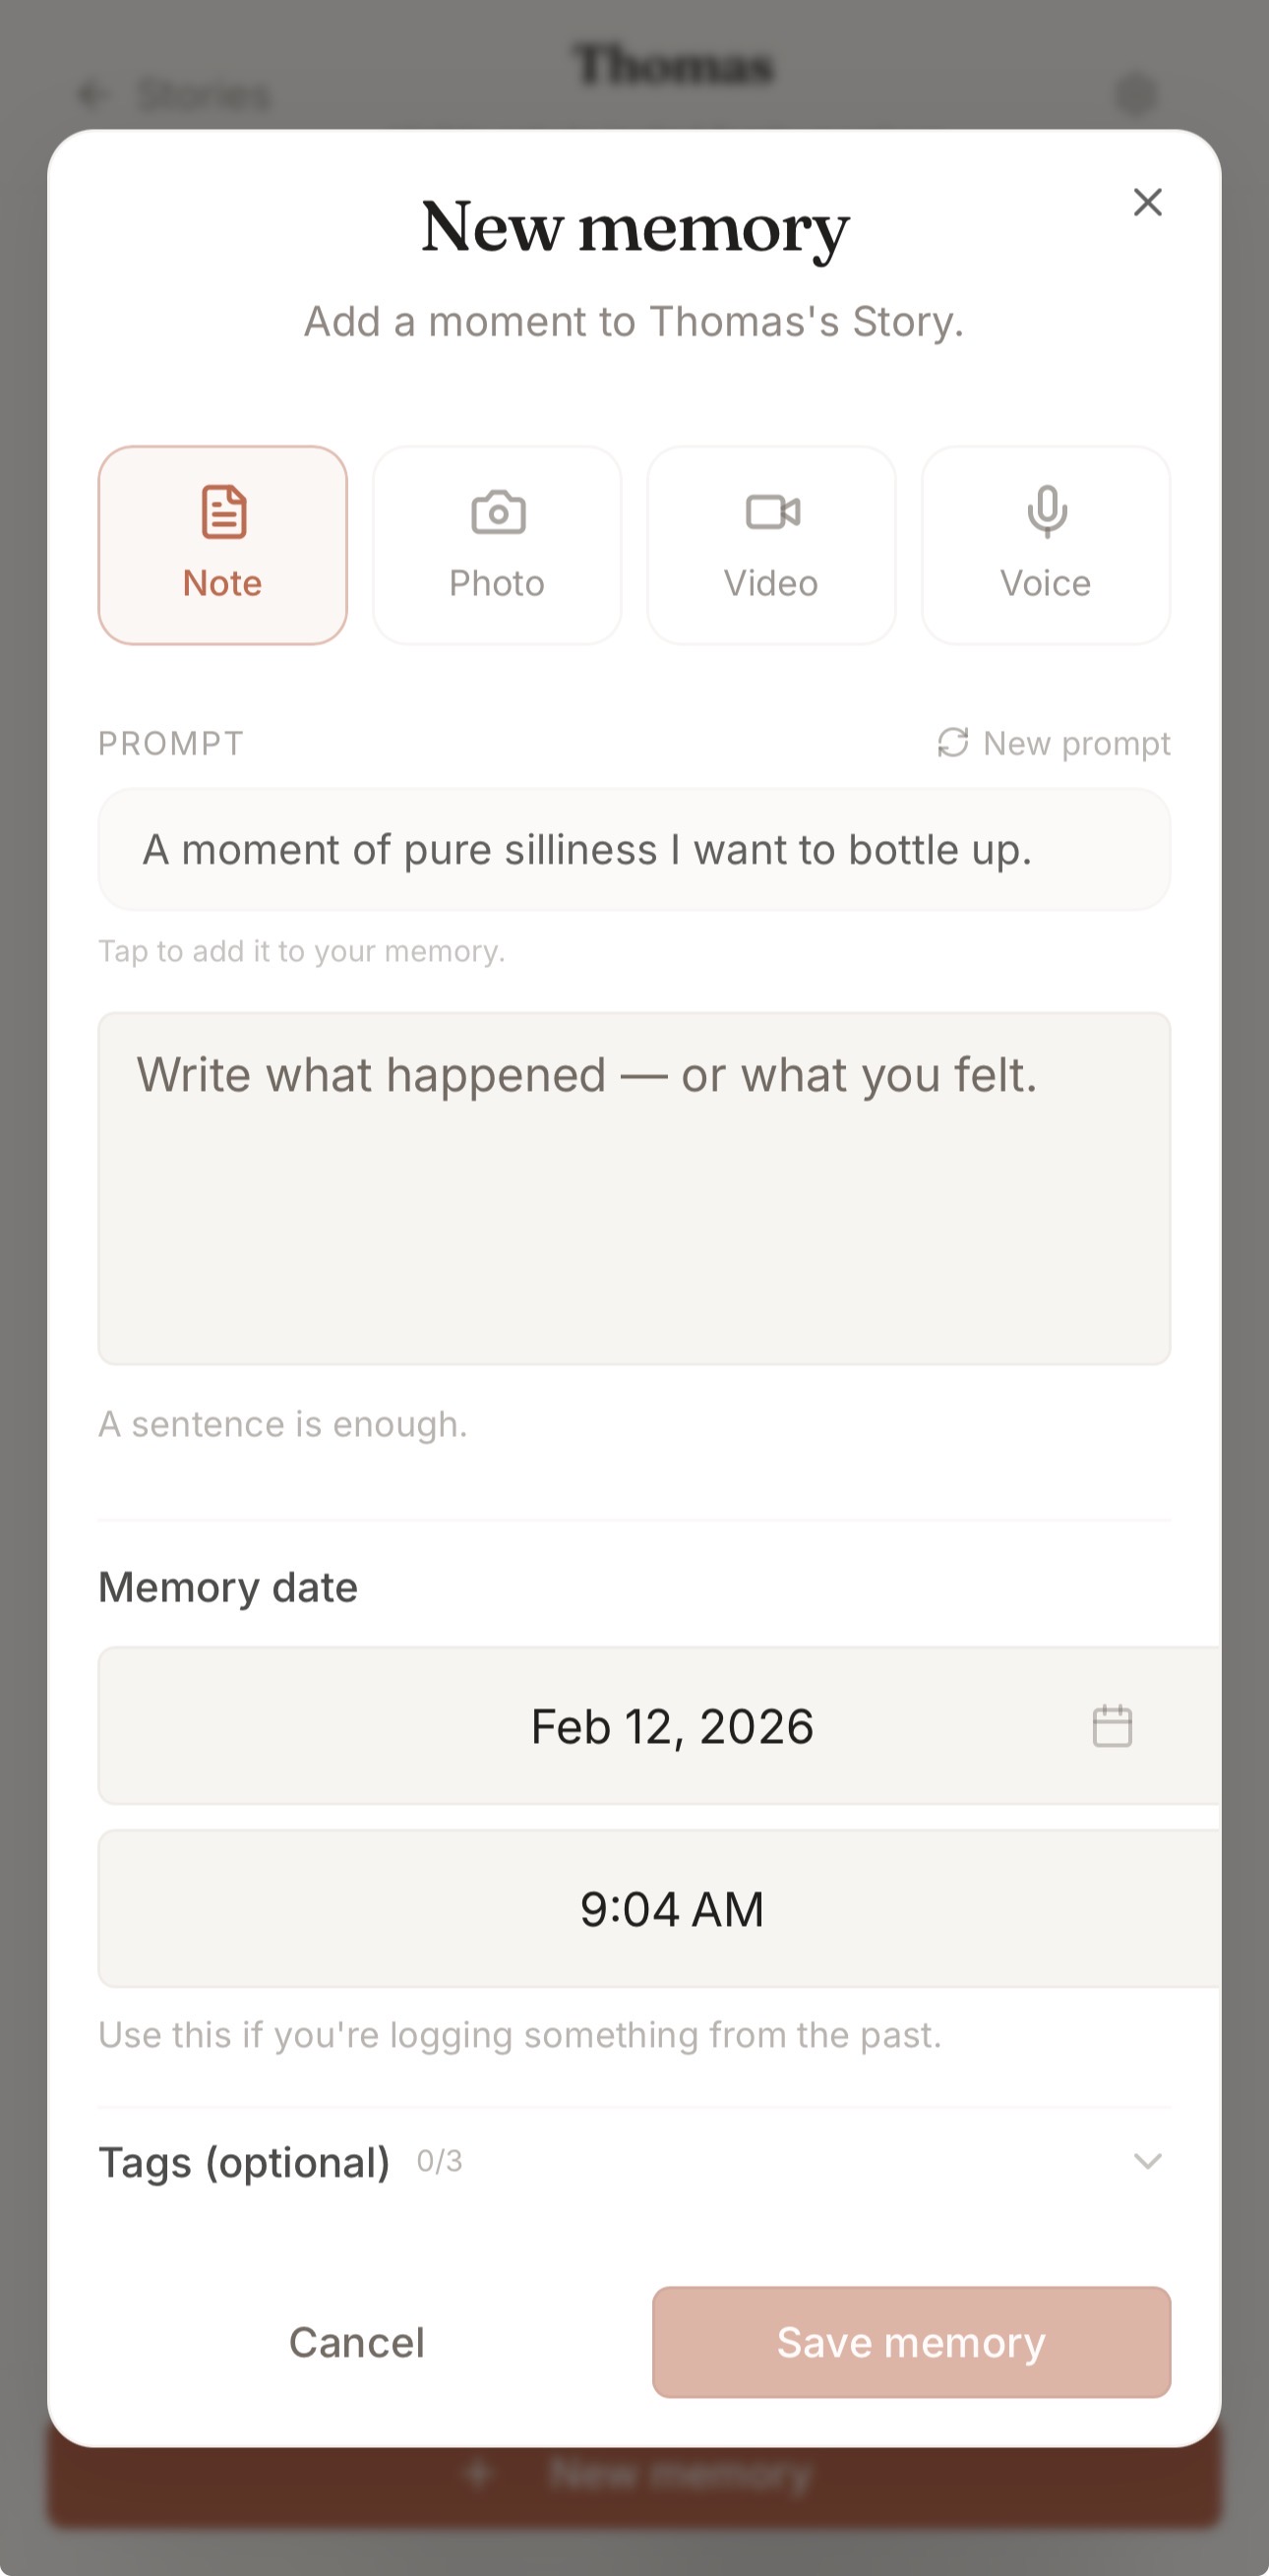Viewport: 1269px width, 2576px height.
Task: Choose the Video memory type
Action: 771,545
